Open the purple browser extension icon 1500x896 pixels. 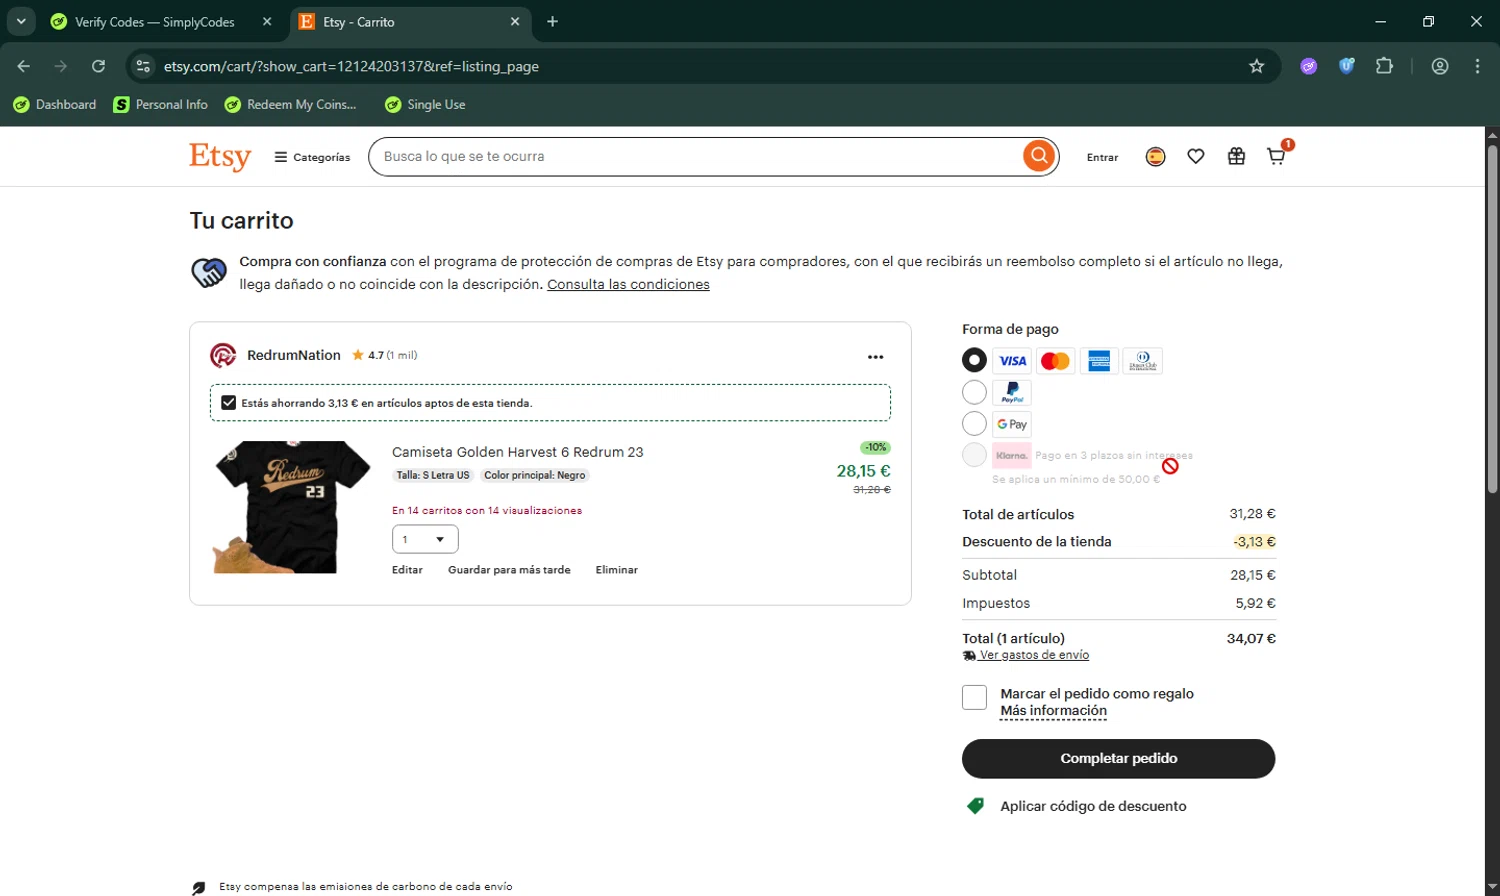click(1308, 66)
